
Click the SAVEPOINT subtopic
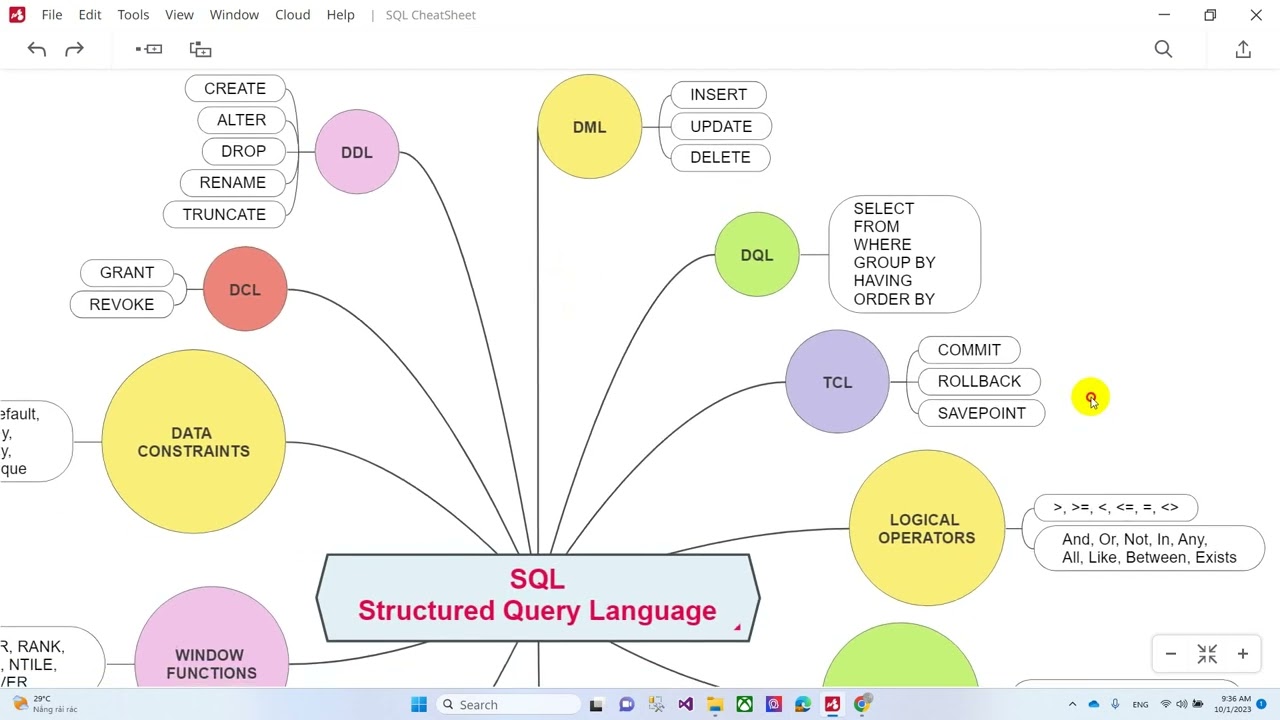[x=981, y=414]
